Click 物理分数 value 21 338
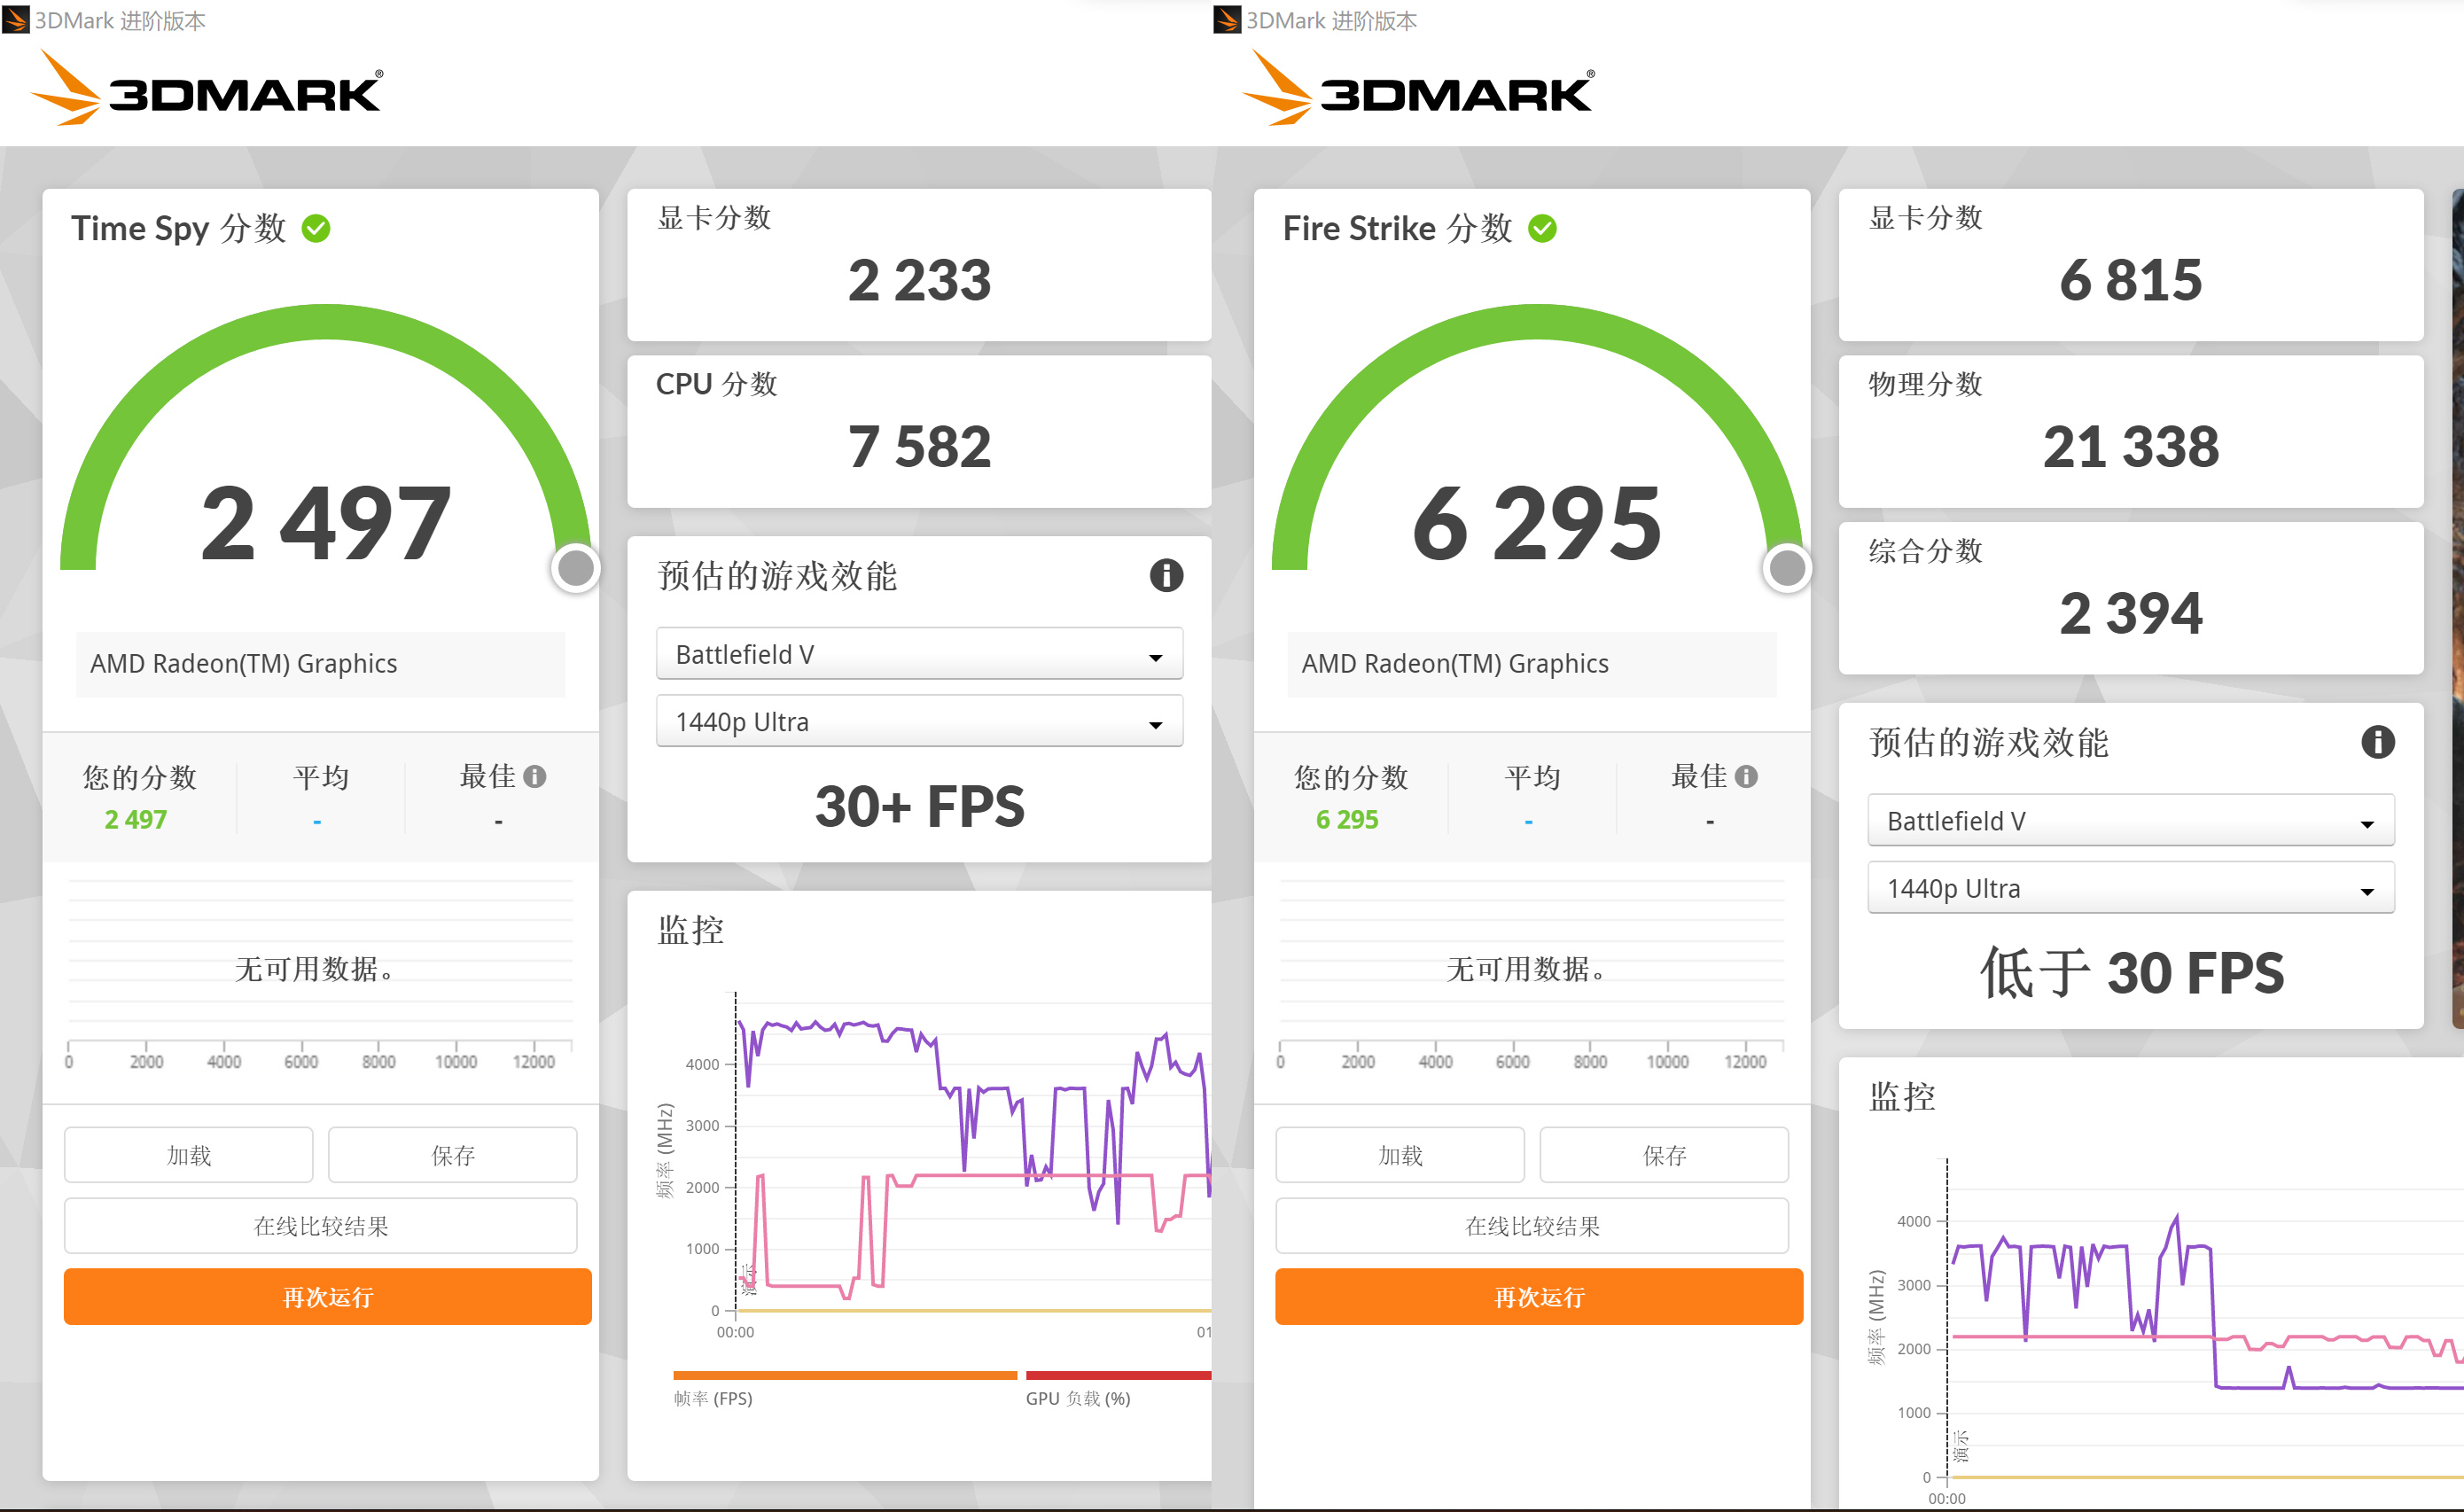The width and height of the screenshot is (2464, 1512). coord(2131,446)
